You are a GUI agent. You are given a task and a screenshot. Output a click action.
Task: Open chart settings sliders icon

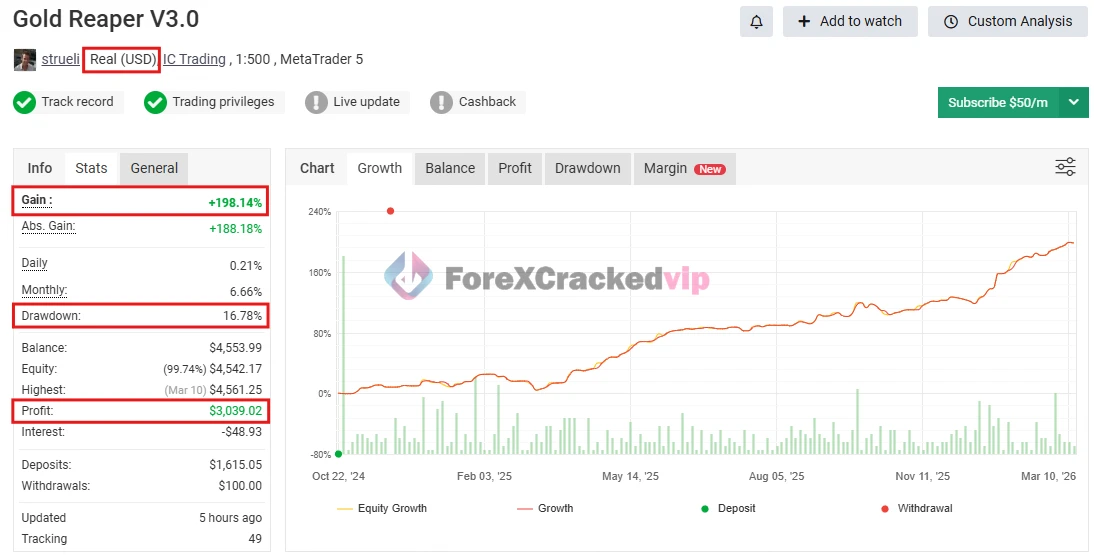click(x=1065, y=167)
